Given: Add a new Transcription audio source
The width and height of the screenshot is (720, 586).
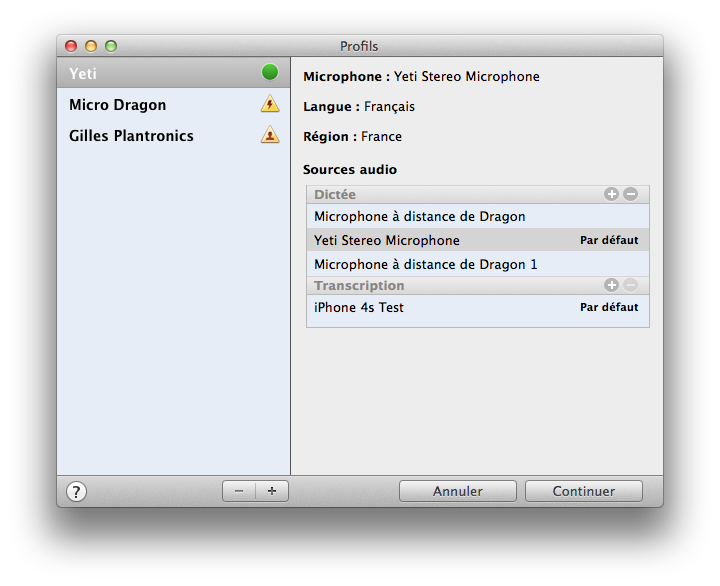Looking at the screenshot, I should pyautogui.click(x=611, y=285).
